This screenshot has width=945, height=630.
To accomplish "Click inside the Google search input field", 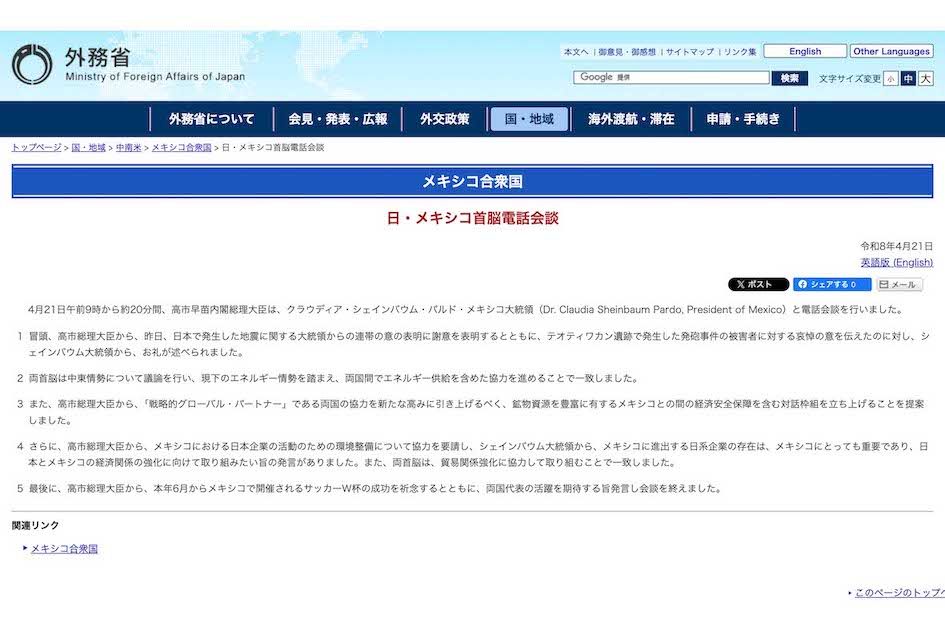I will point(670,76).
